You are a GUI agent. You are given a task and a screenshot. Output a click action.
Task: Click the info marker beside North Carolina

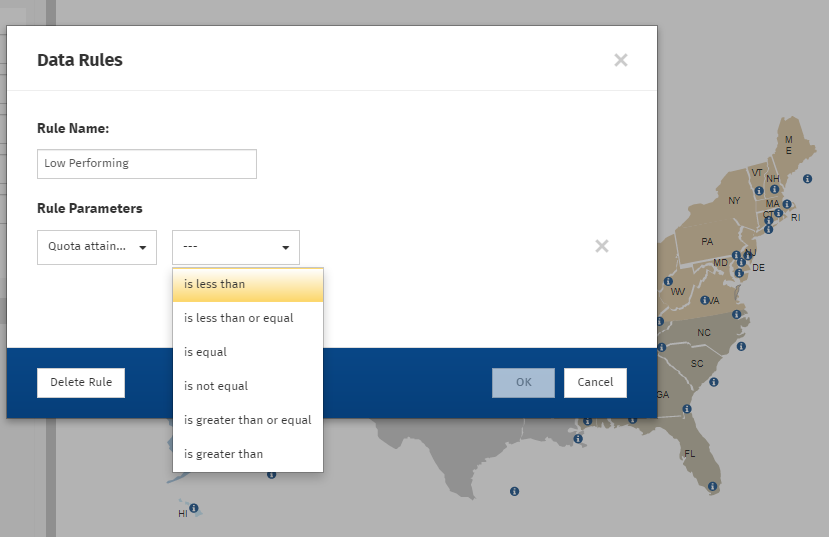(x=741, y=347)
